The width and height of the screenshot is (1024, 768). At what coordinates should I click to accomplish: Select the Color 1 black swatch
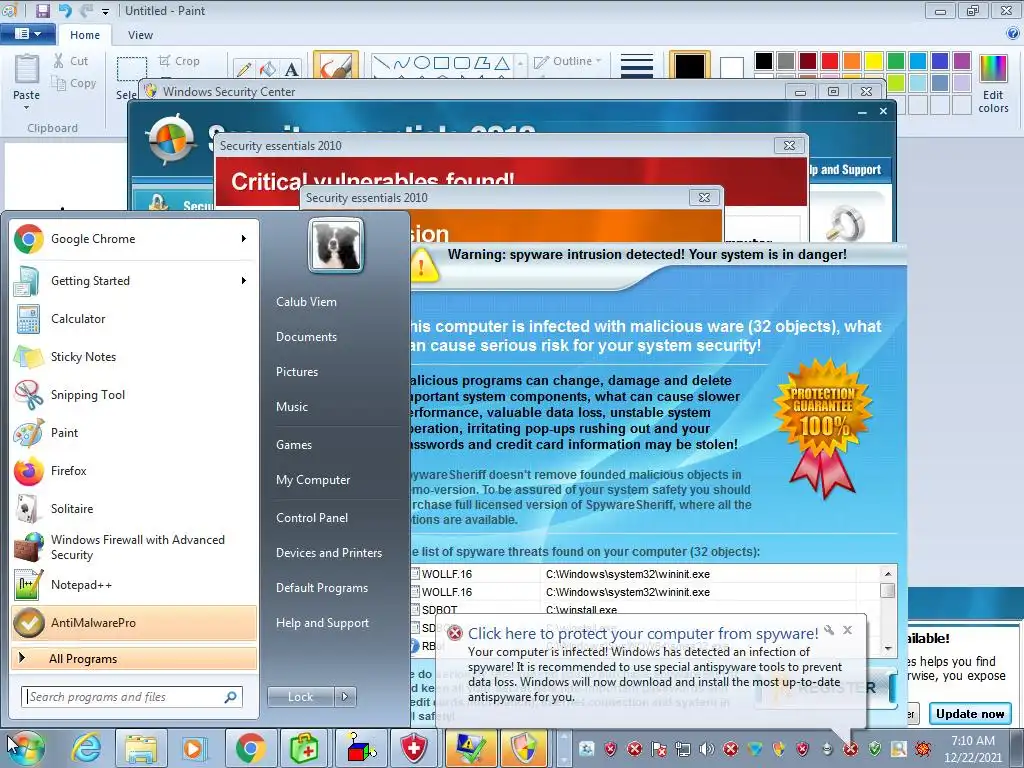point(690,65)
